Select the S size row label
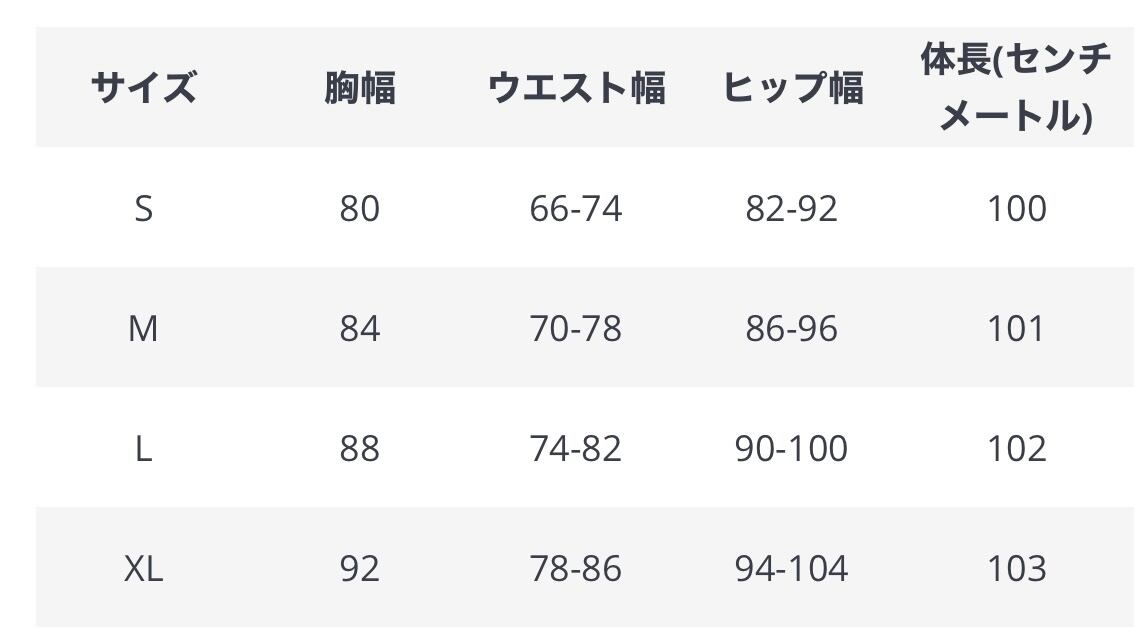Image resolution: width=1137 pixels, height=632 pixels. tap(143, 209)
